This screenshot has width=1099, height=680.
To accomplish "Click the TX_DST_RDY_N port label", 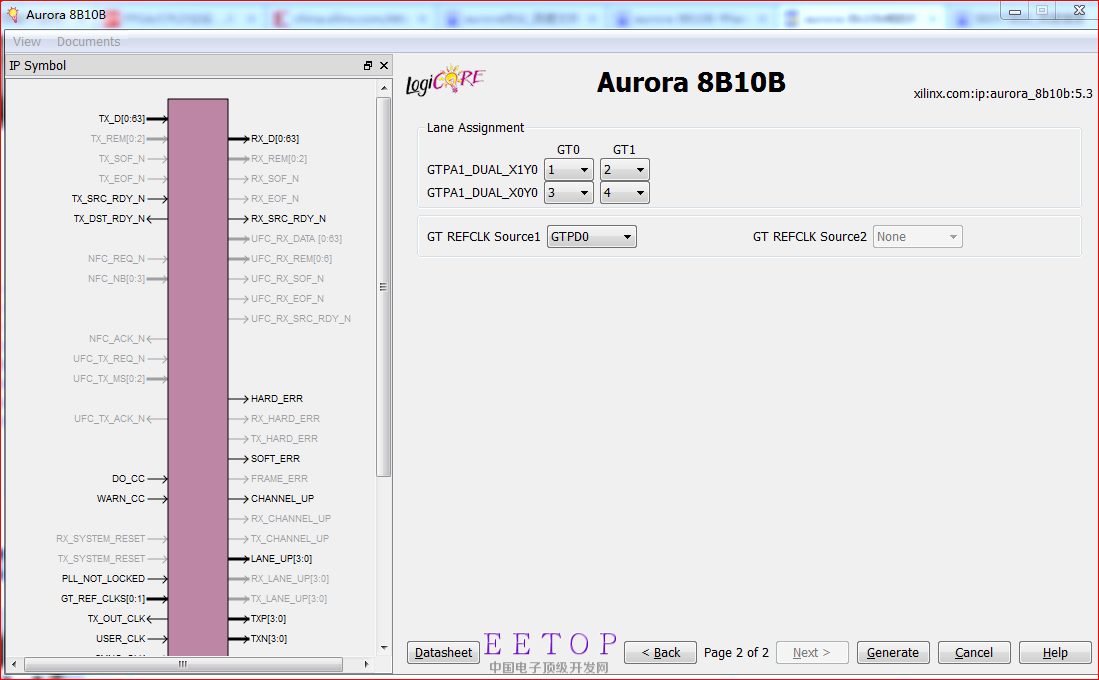I will [x=109, y=219].
